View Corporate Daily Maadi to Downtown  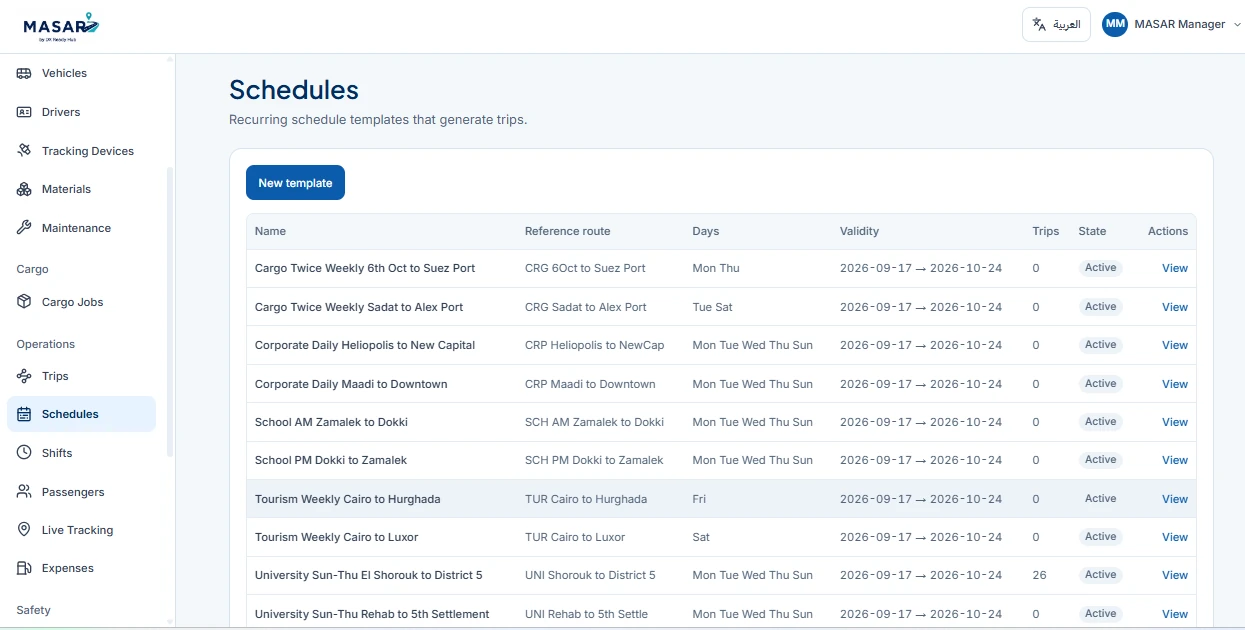click(x=1174, y=384)
